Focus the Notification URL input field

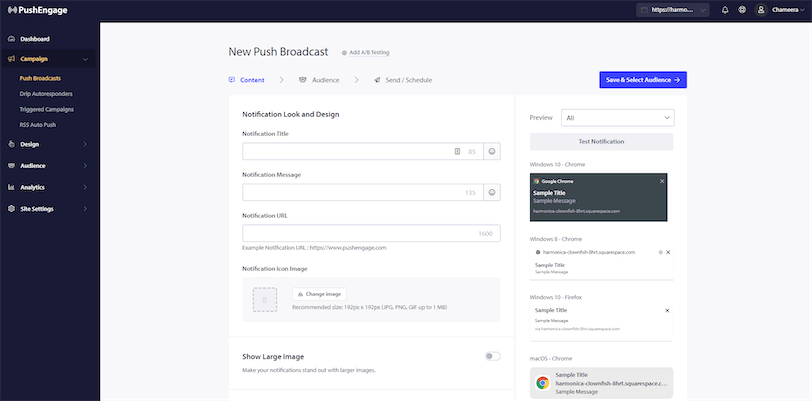tap(371, 234)
